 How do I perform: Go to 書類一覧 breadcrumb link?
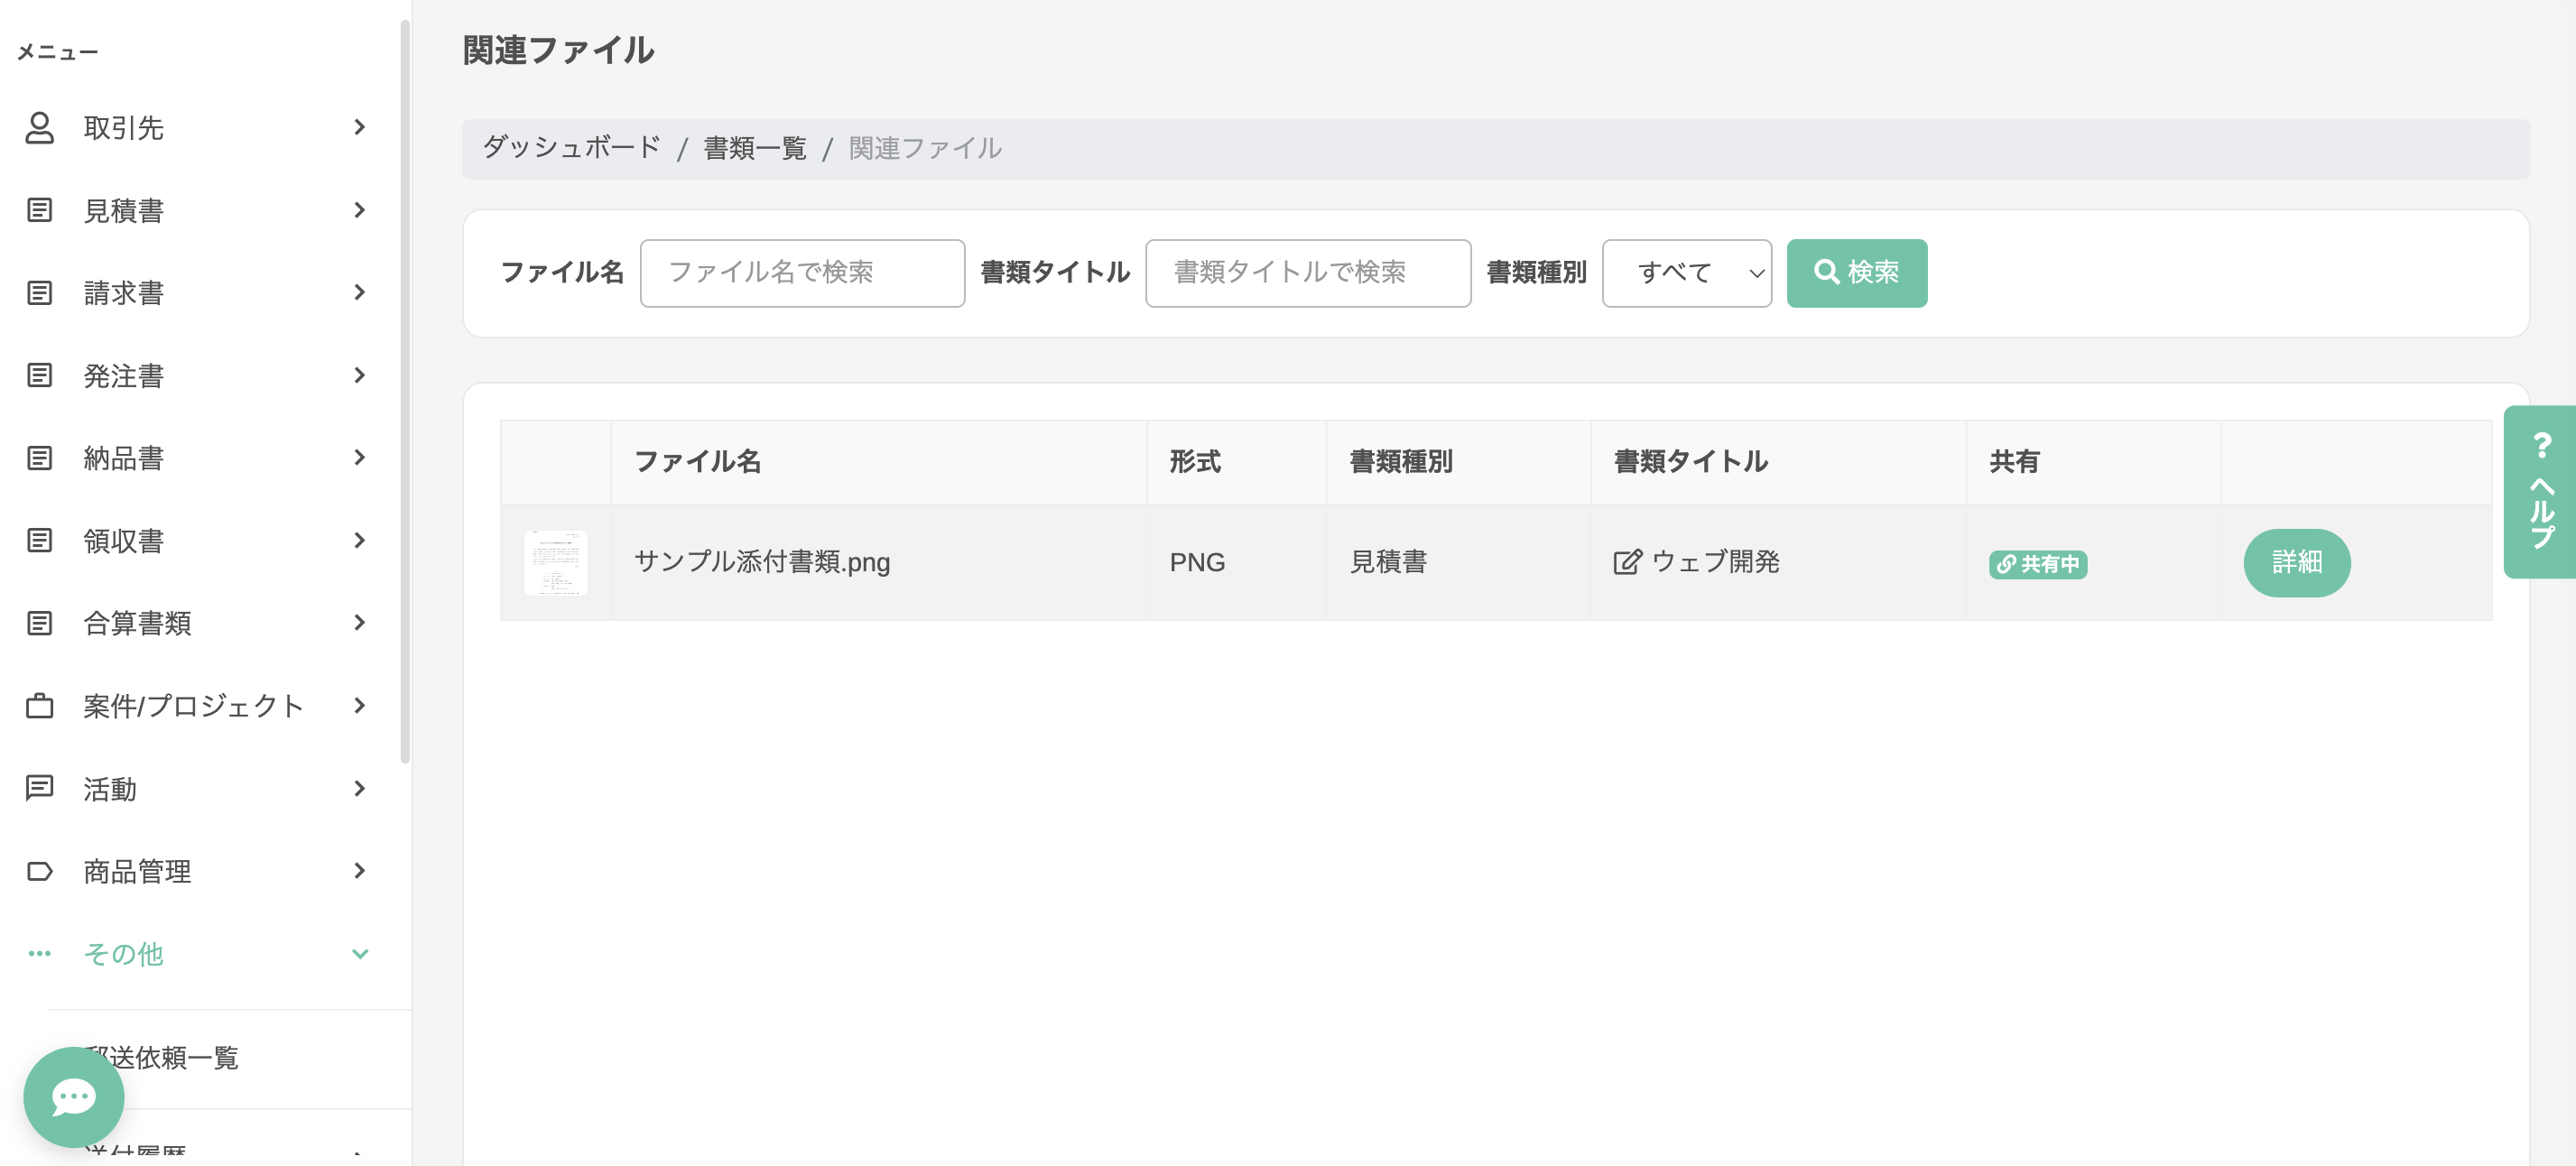coord(755,148)
